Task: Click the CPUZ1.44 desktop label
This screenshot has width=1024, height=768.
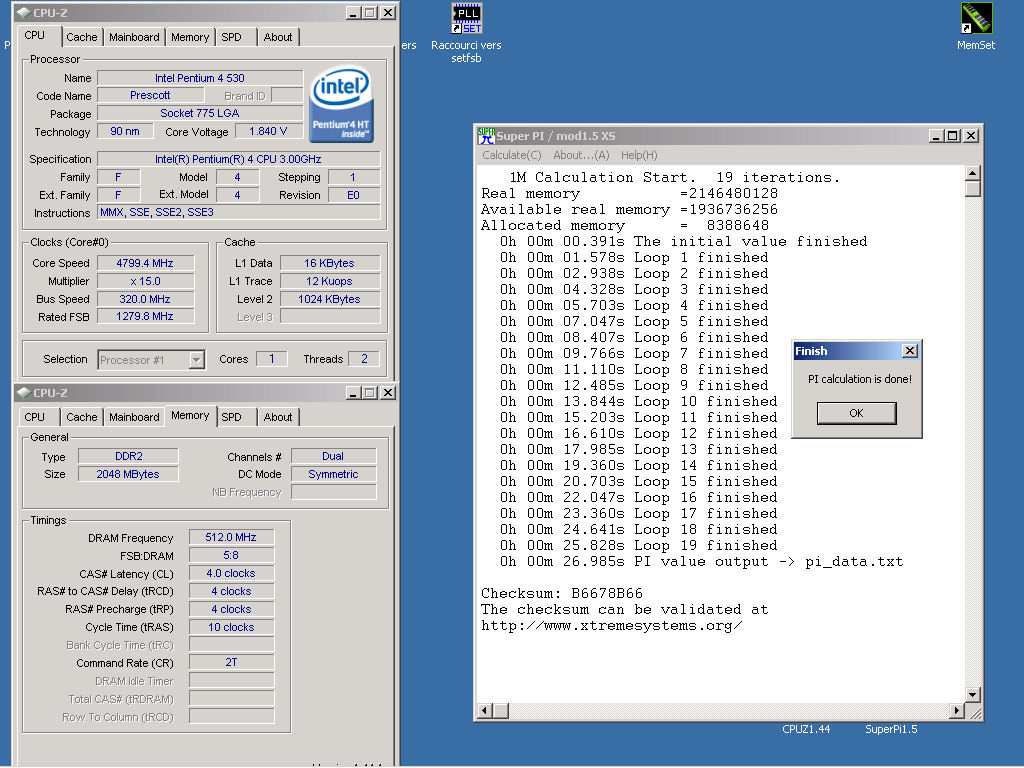Action: [806, 729]
